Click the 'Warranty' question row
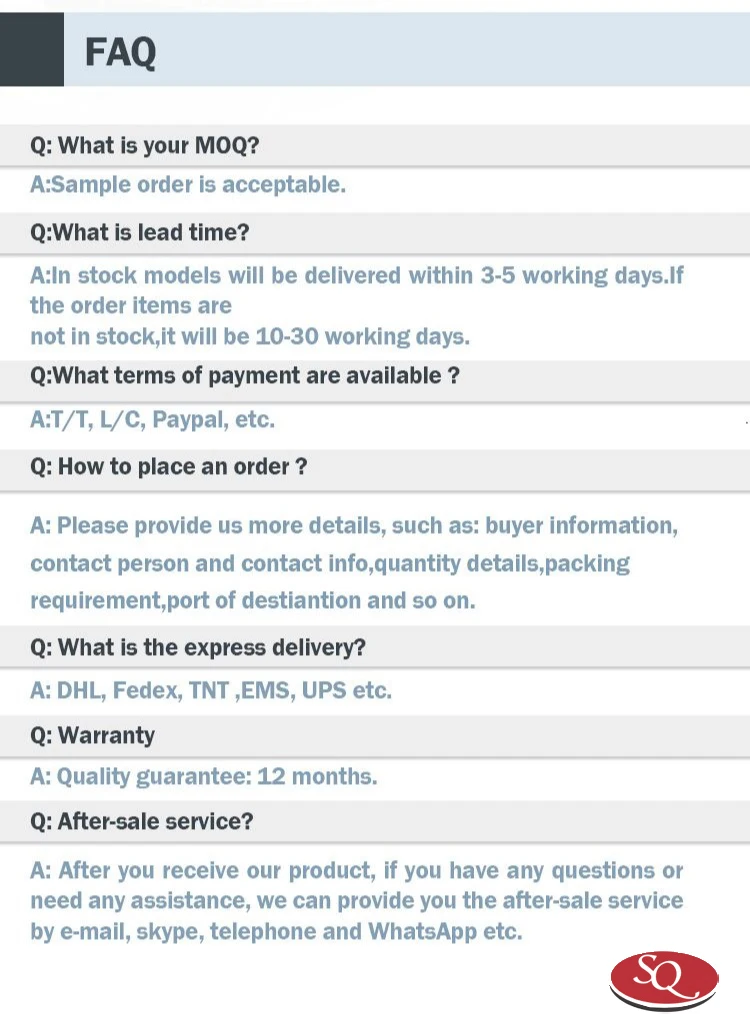The width and height of the screenshot is (750, 1014). (375, 735)
